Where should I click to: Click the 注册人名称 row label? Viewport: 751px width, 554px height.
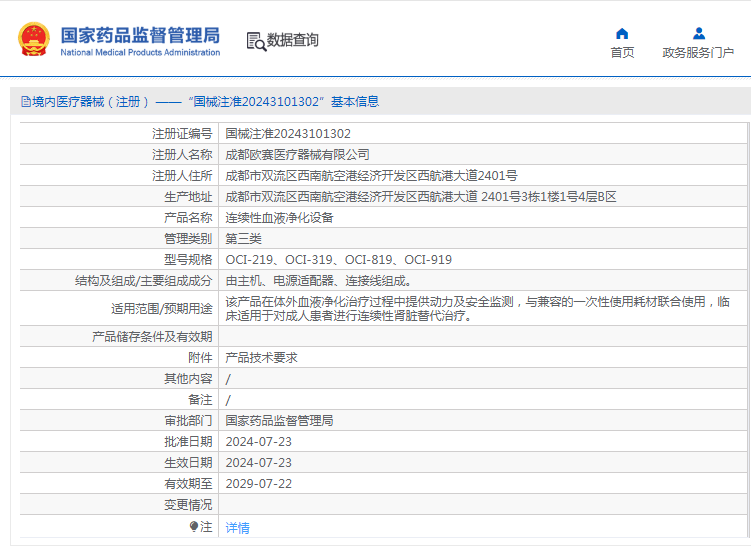point(182,155)
